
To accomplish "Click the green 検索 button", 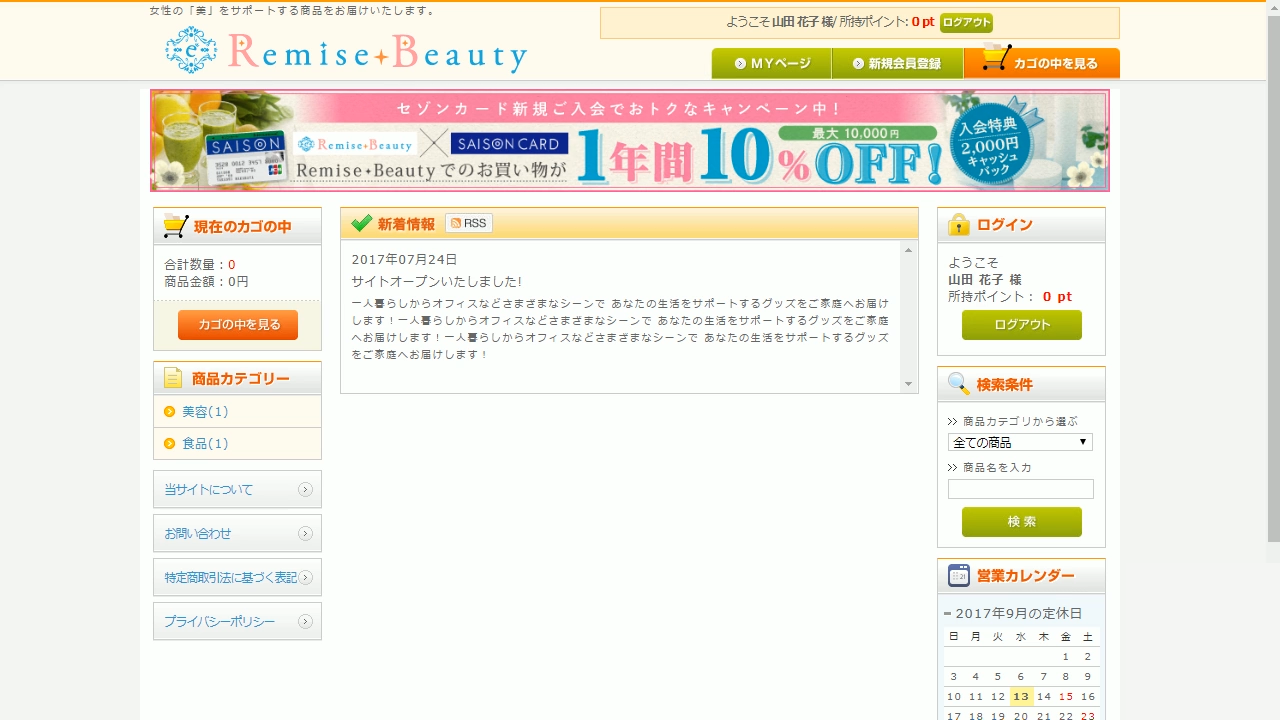I will click(1022, 522).
